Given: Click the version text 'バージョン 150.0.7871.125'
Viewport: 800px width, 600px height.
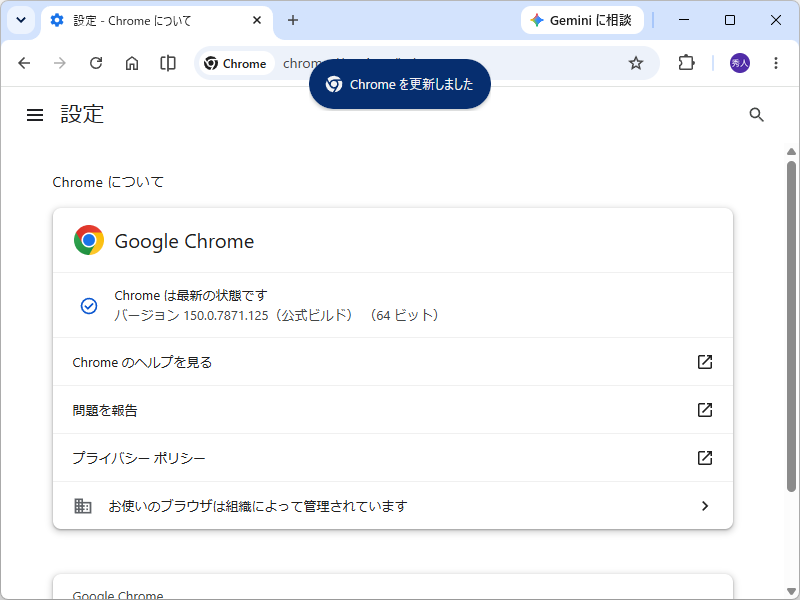Looking at the screenshot, I should point(191,315).
